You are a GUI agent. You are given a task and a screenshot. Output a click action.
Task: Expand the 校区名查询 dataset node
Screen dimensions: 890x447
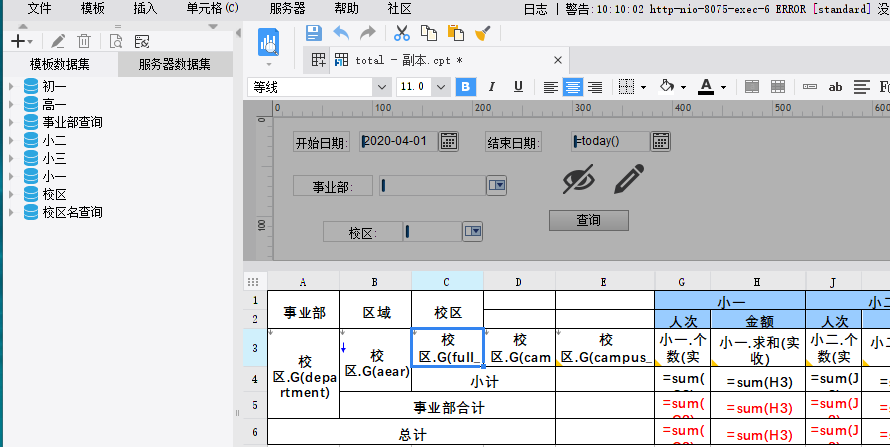point(11,212)
